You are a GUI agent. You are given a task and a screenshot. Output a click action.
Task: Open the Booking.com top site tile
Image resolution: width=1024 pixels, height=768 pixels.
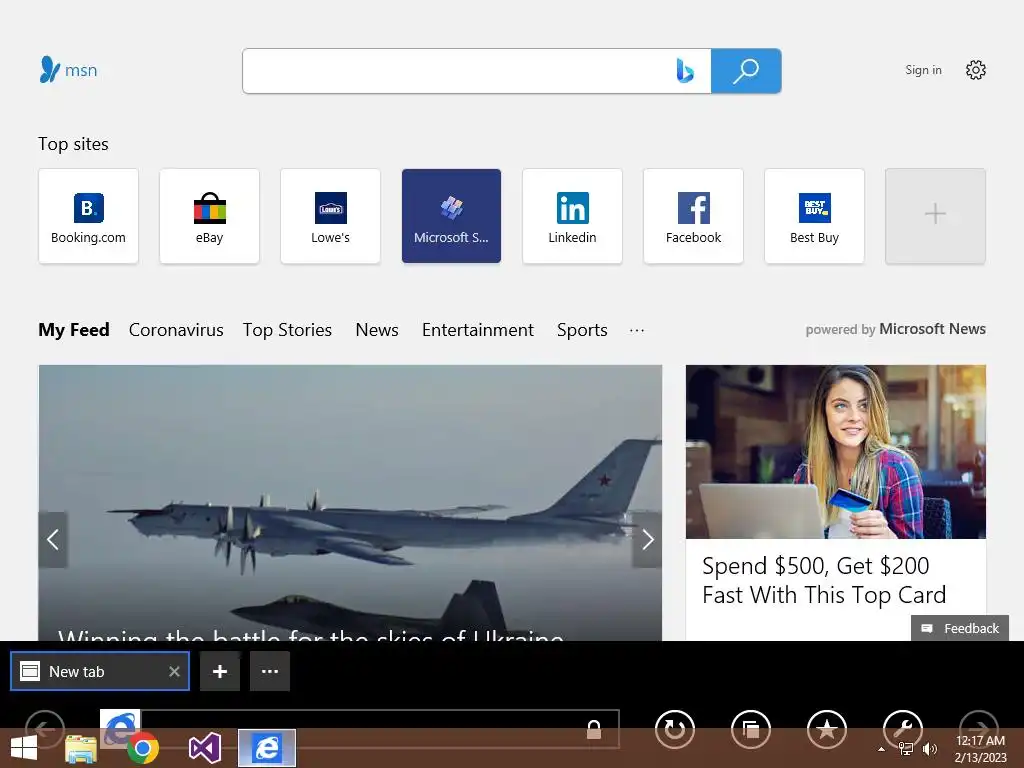(88, 216)
